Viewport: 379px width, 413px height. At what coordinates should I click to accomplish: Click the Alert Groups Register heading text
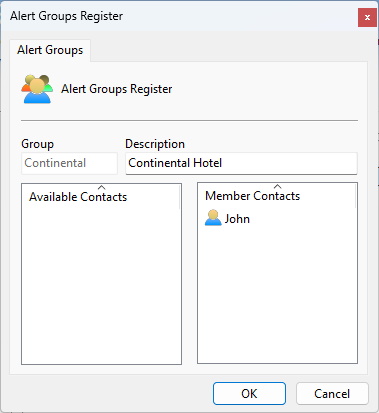point(117,89)
